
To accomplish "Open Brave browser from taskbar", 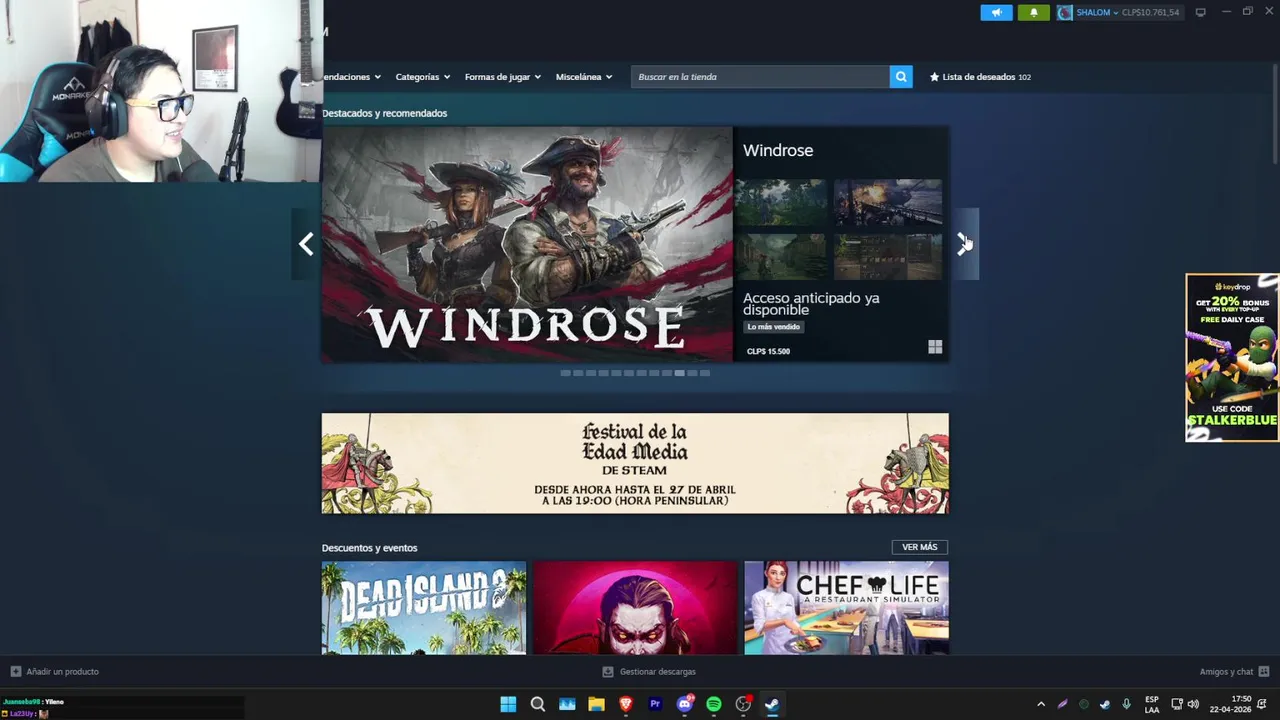I will tap(626, 704).
